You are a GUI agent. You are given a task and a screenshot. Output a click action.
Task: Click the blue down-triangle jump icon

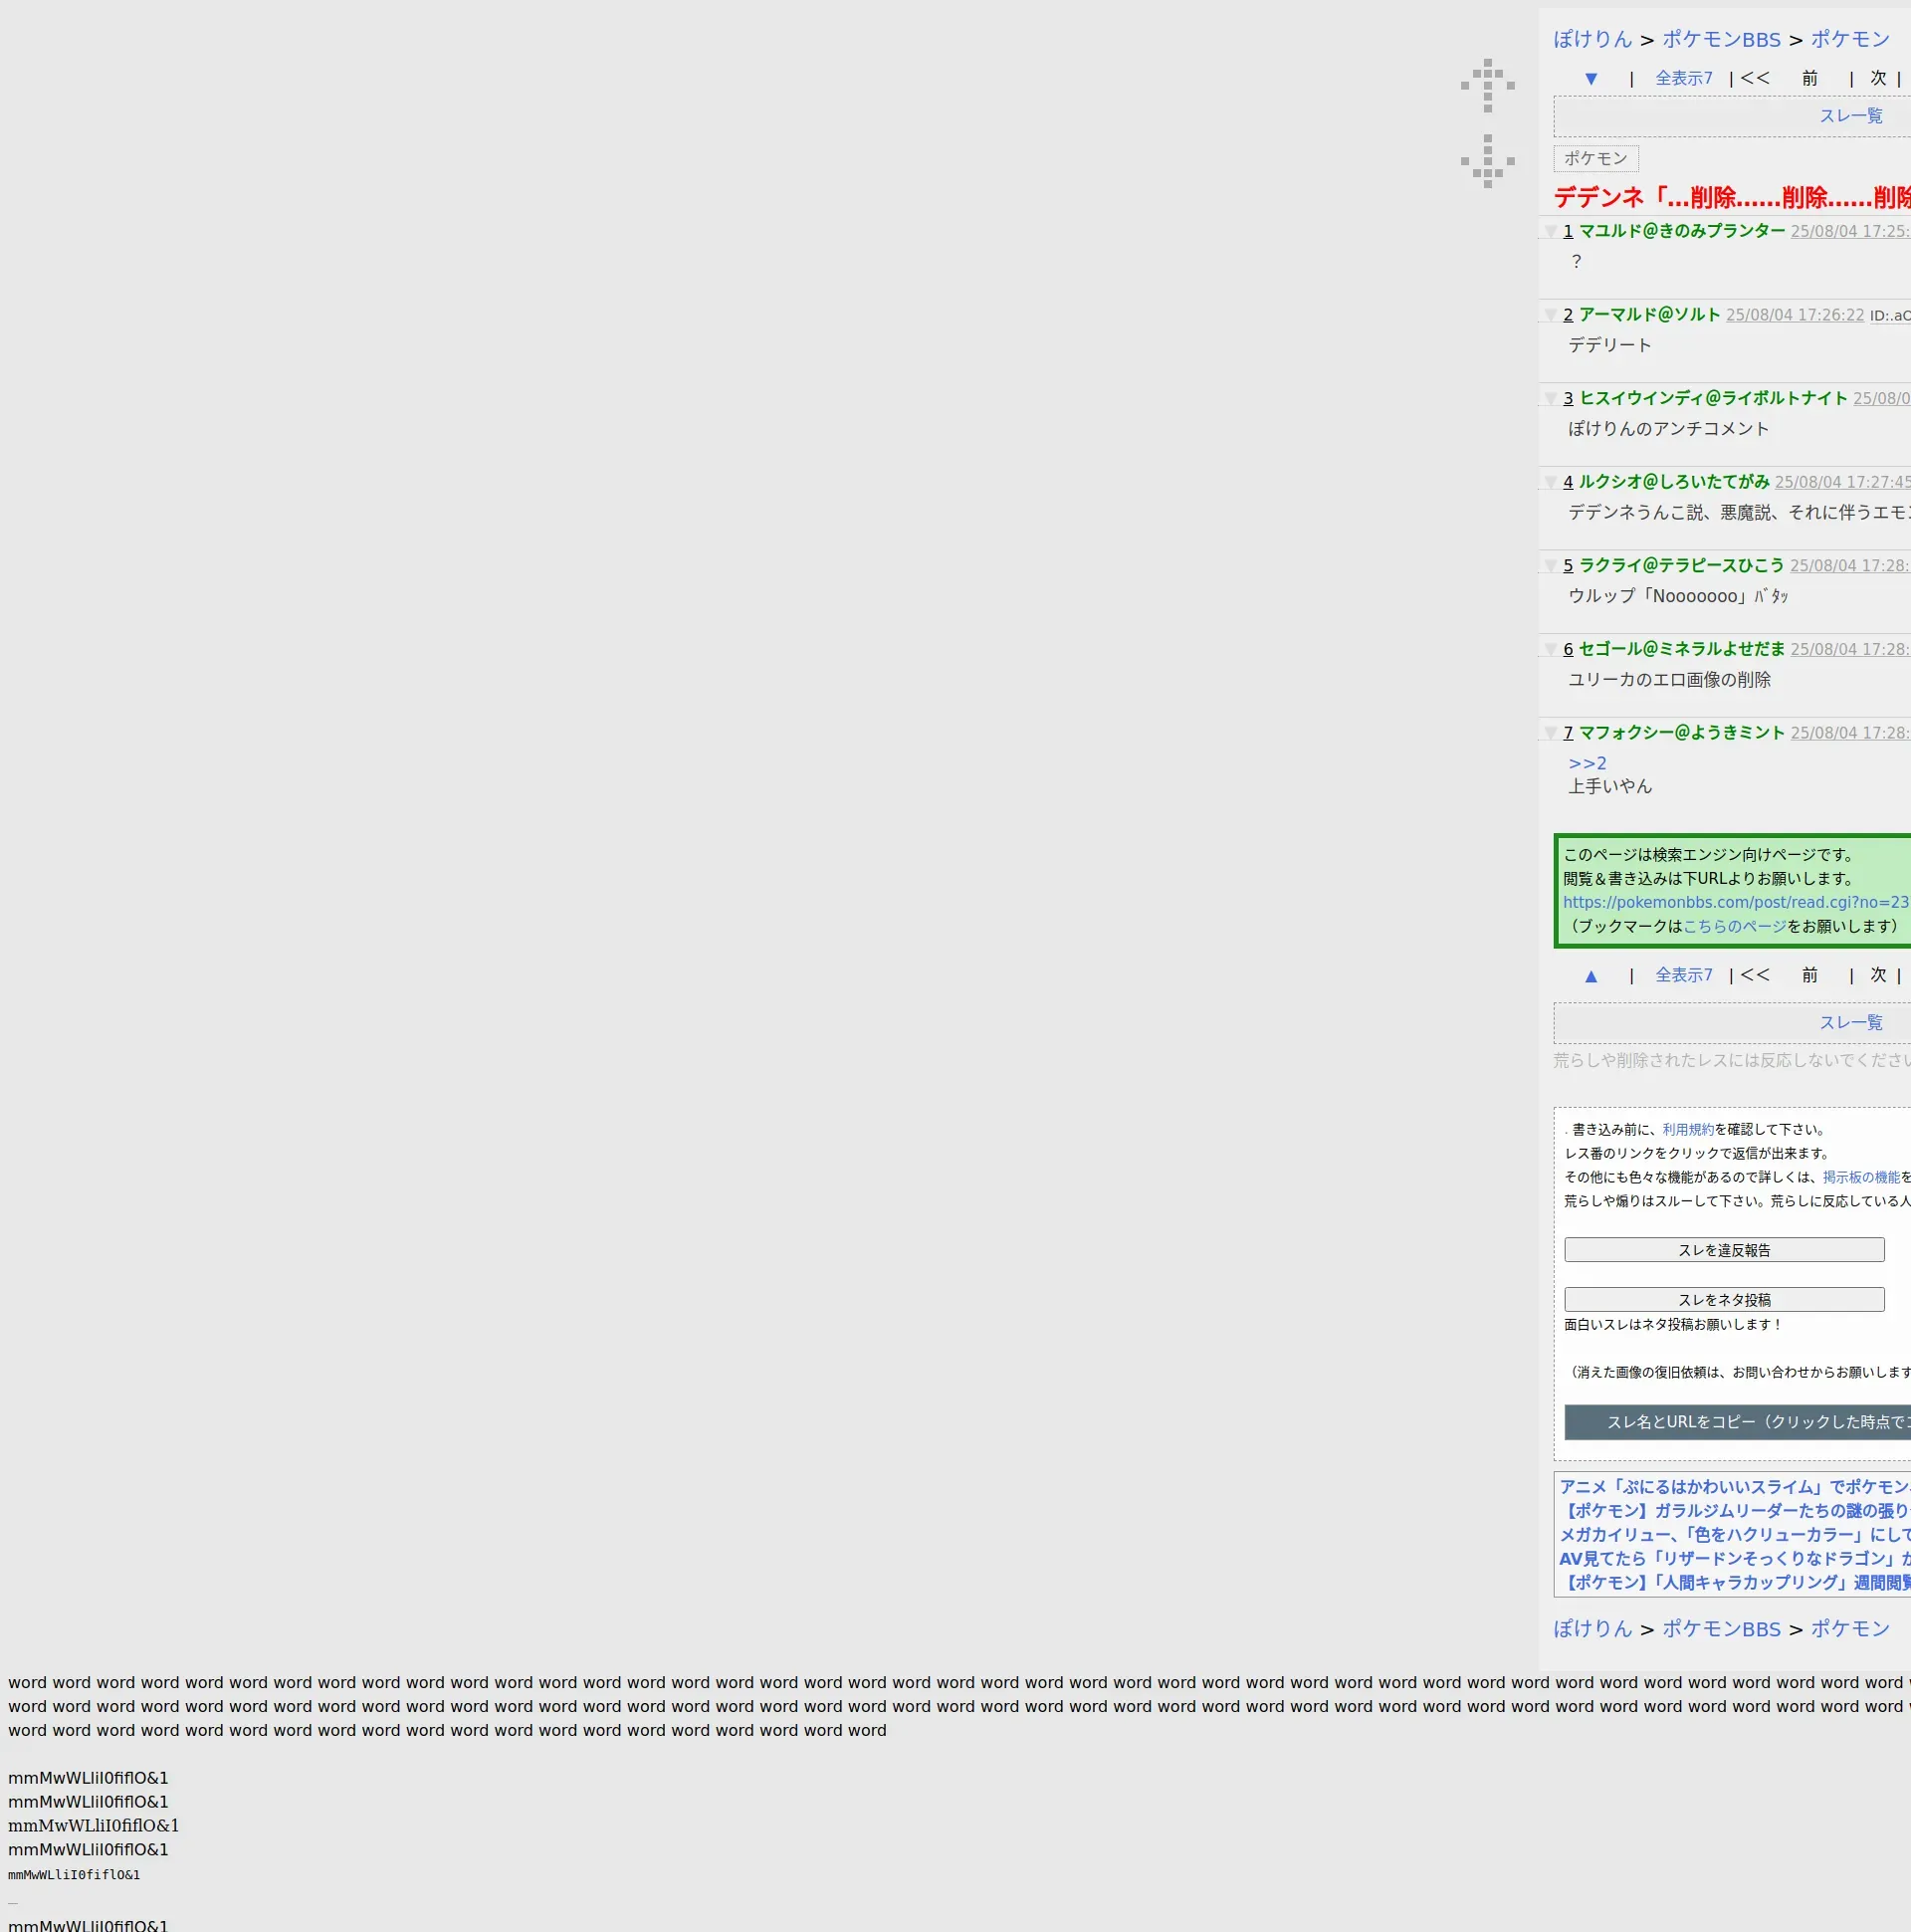tap(1590, 79)
